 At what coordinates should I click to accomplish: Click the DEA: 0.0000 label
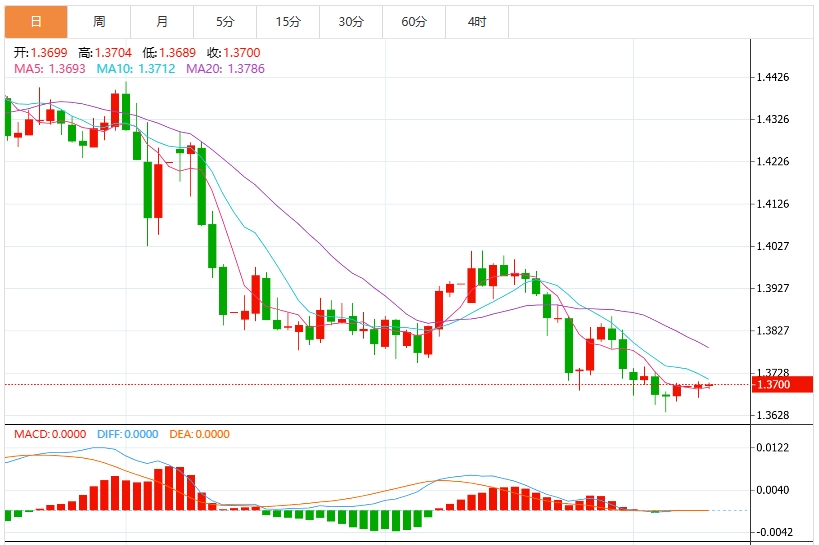200,434
